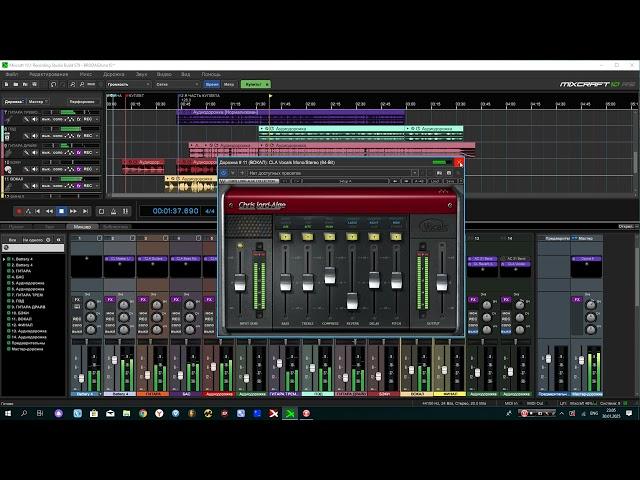Mute the БЭКИ track with its speaker icon
The width and height of the screenshot is (640, 480).
click(x=35, y=169)
